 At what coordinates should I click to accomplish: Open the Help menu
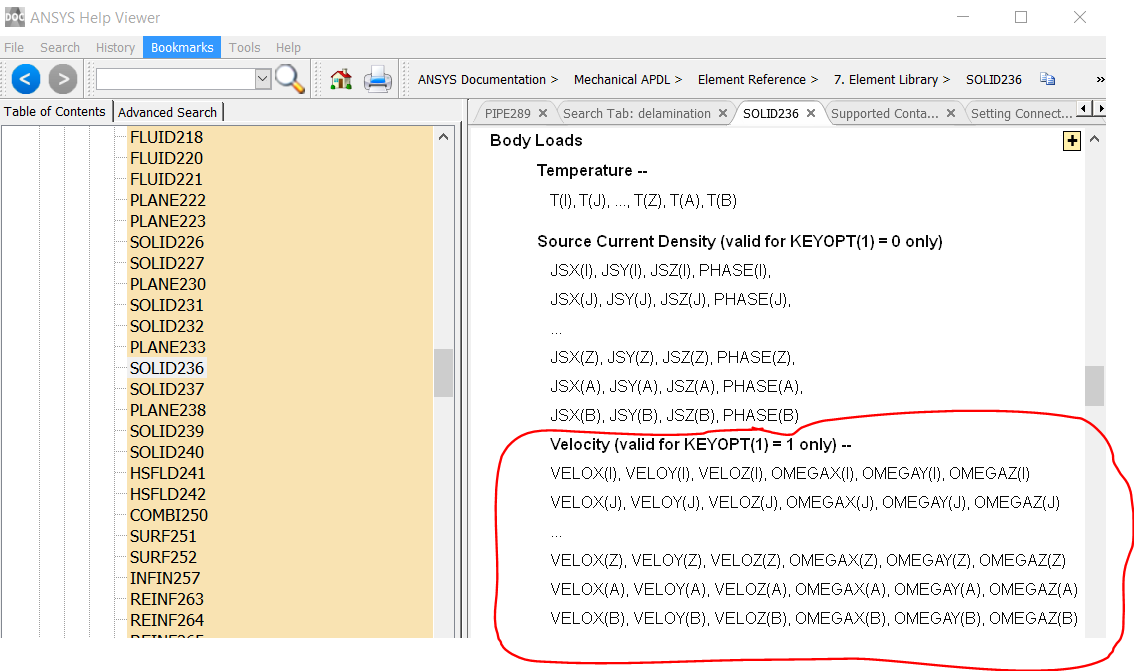288,48
